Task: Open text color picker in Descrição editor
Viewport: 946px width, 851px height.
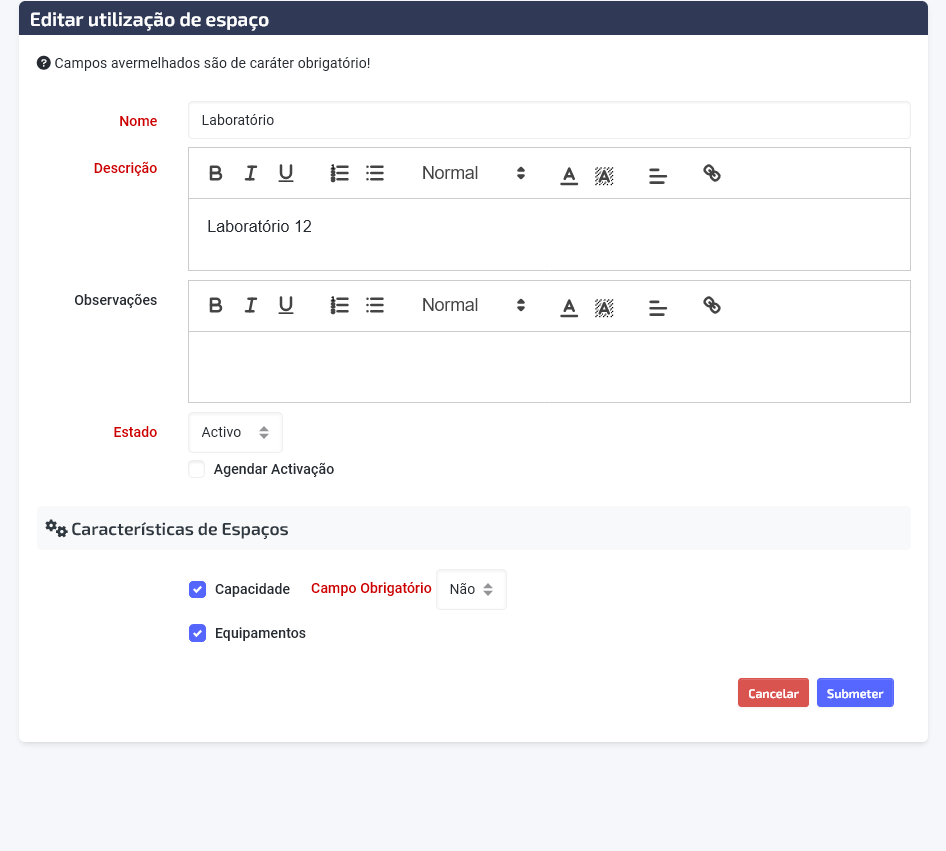Action: (x=569, y=175)
